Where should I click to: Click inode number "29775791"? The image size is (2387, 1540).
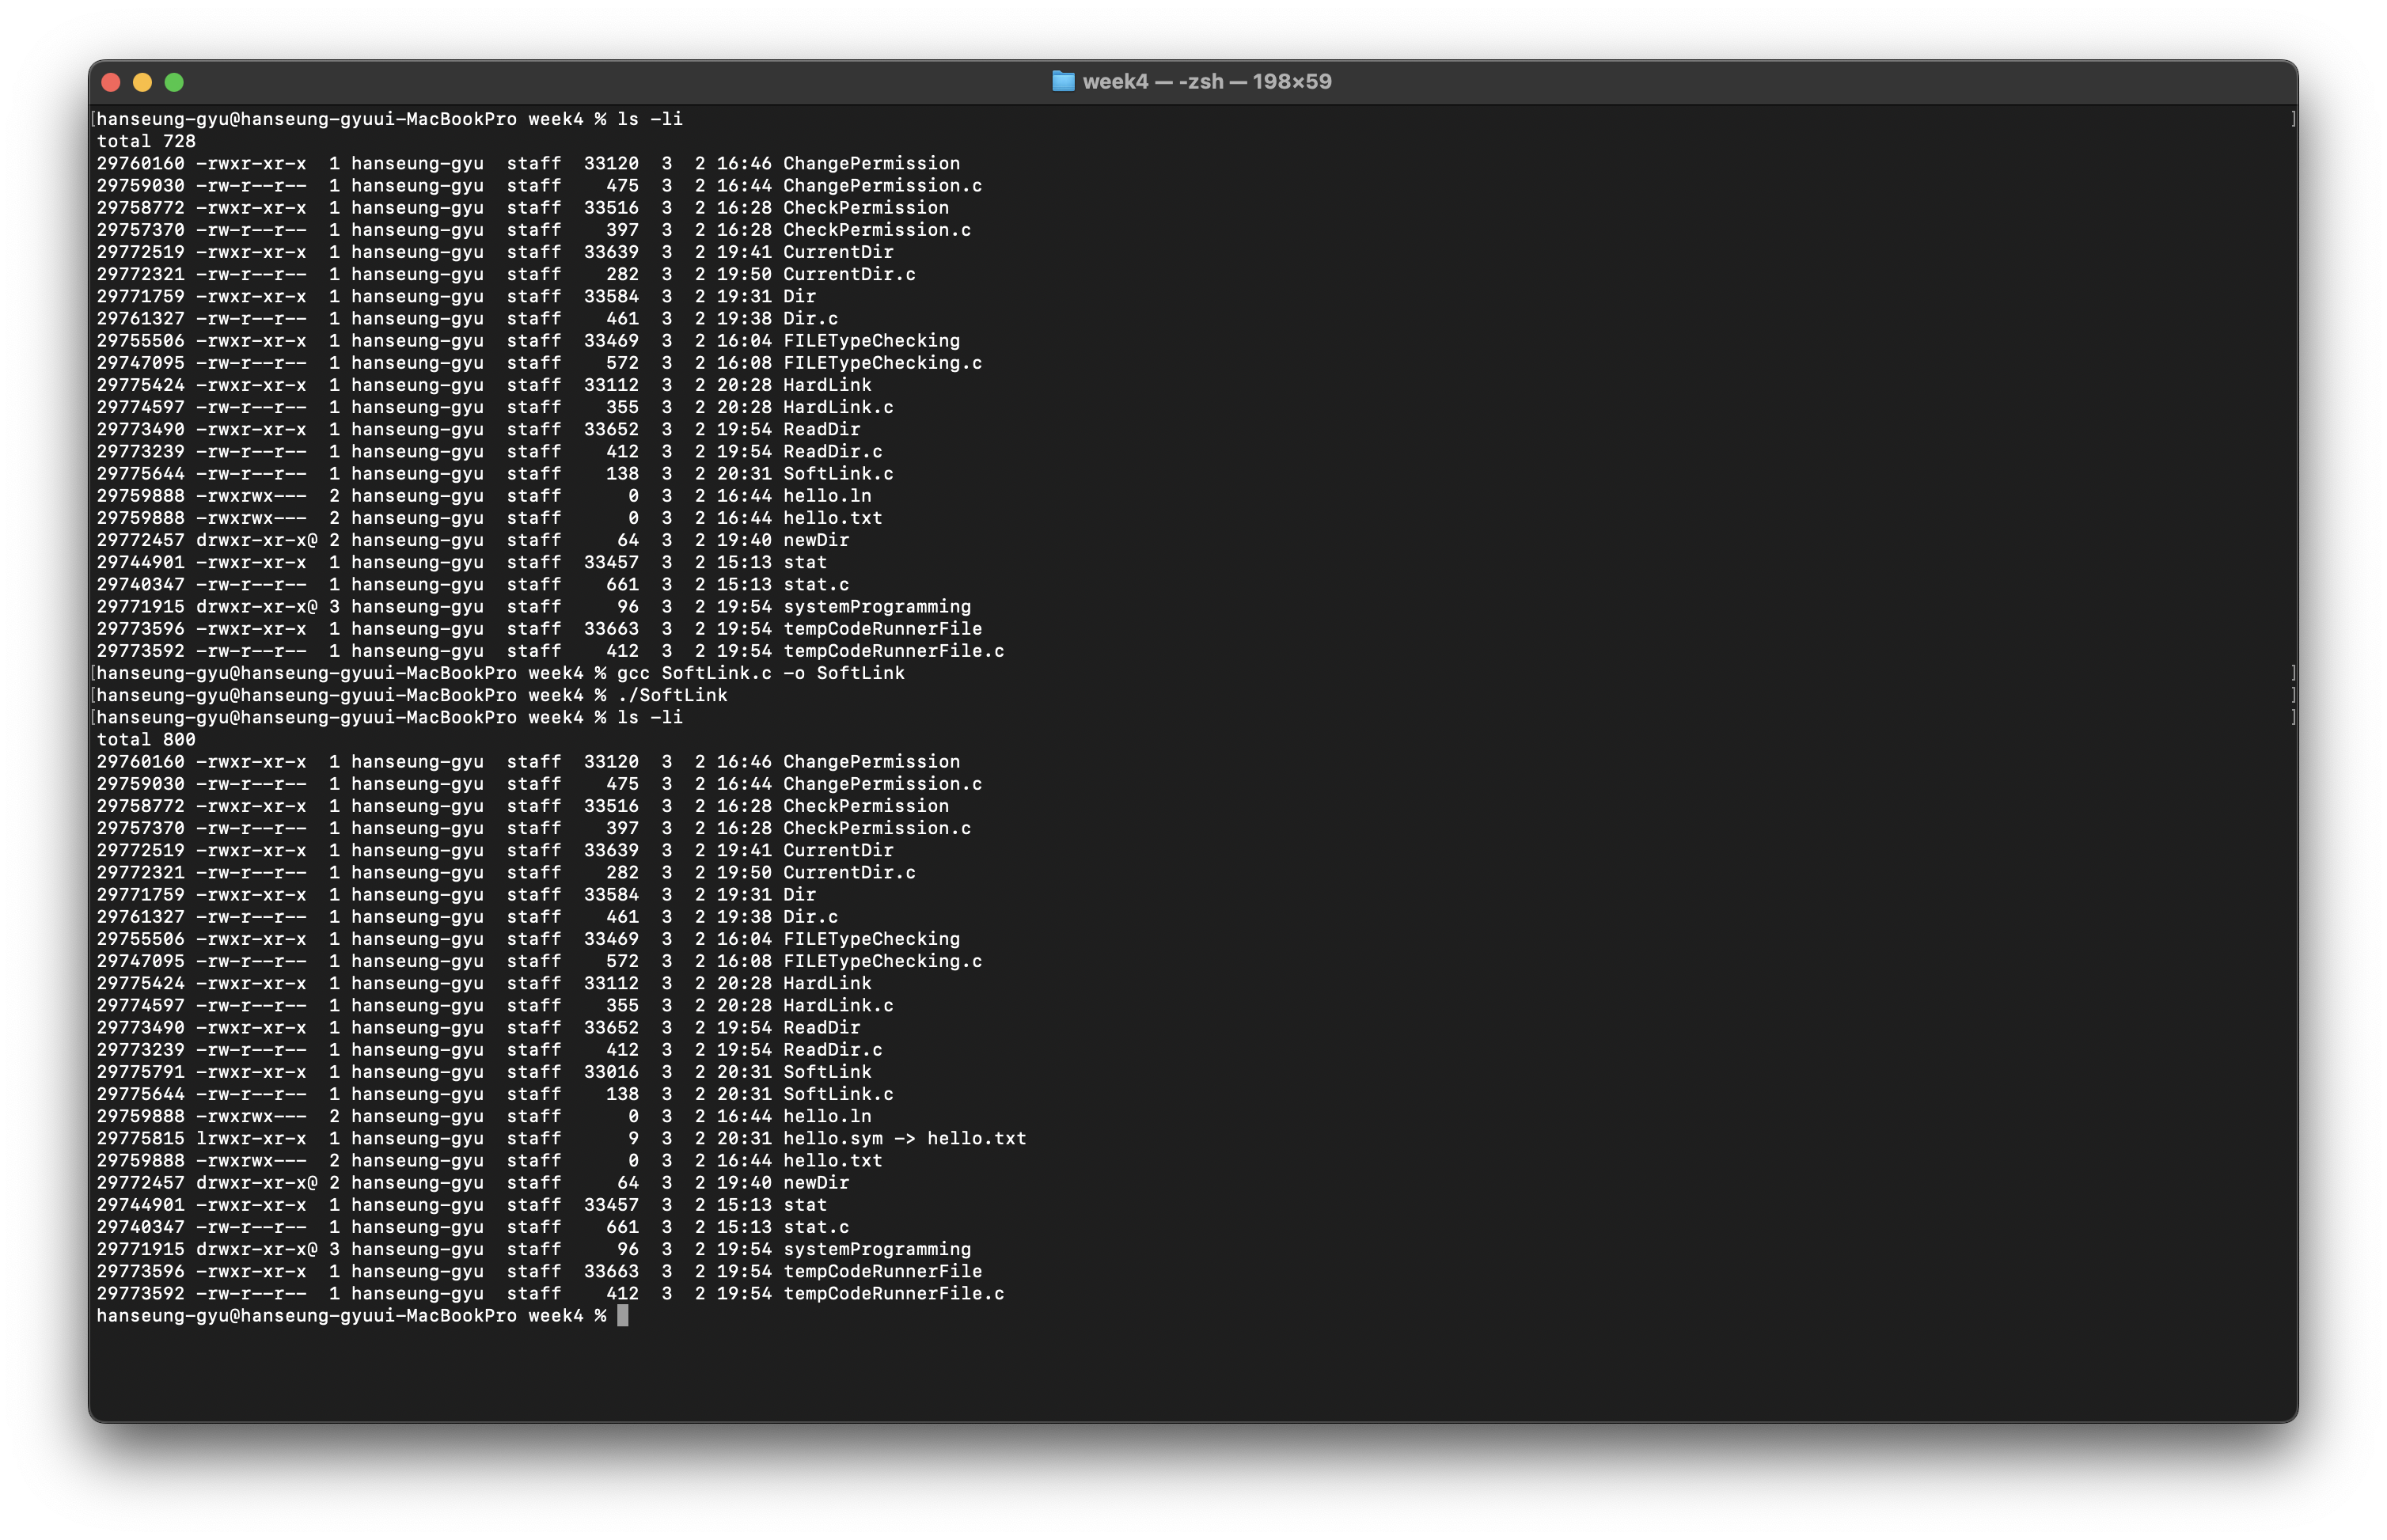coord(140,1071)
